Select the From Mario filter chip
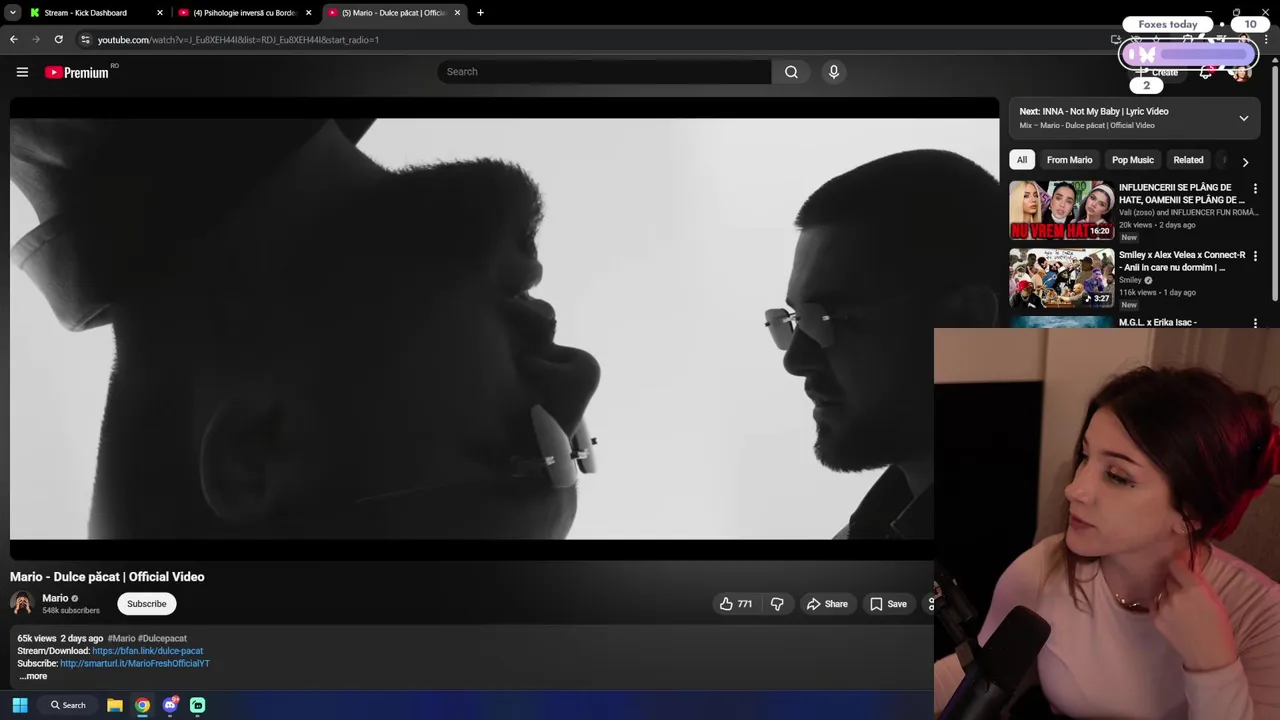The width and height of the screenshot is (1280, 720). (x=1069, y=160)
